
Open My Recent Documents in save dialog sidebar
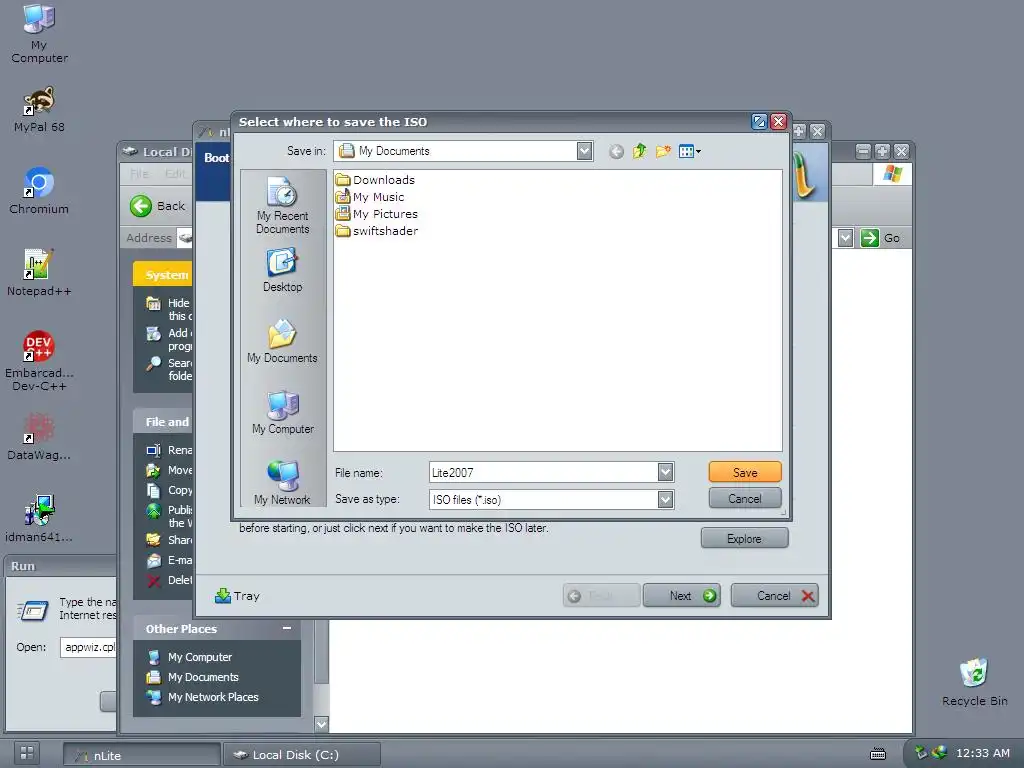pyautogui.click(x=282, y=206)
